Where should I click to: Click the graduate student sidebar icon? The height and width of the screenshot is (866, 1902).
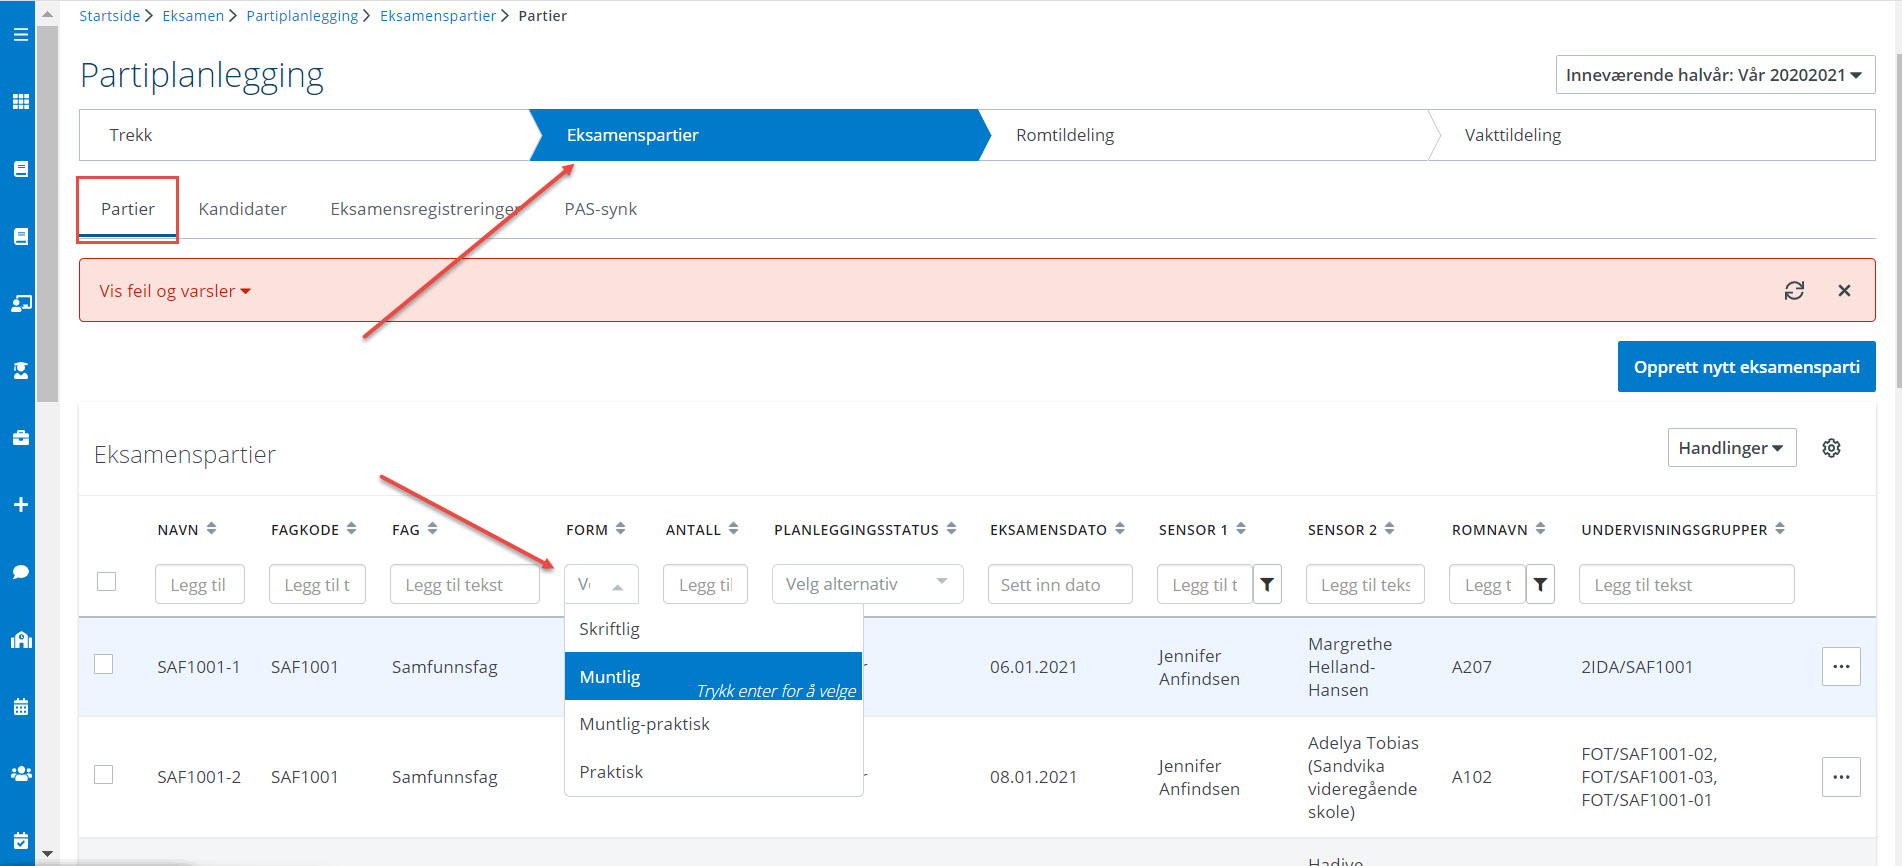20,370
